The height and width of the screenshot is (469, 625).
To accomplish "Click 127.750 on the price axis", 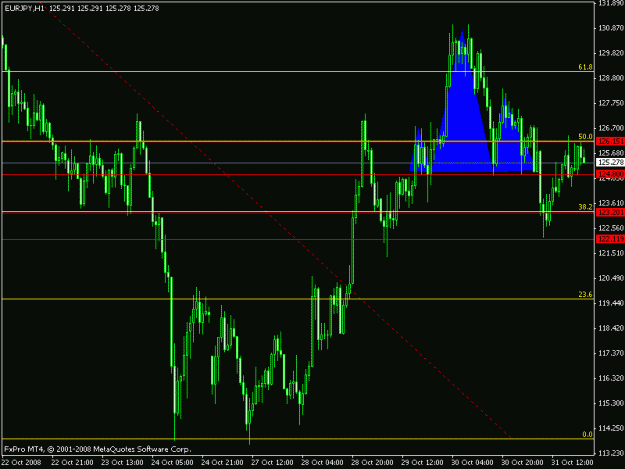I will tap(611, 103).
